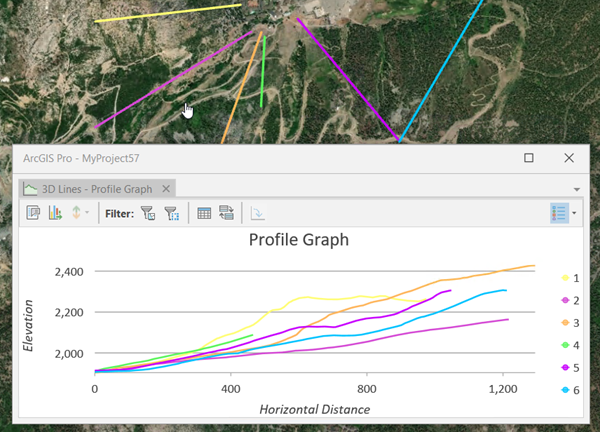This screenshot has height=432, width=600.
Task: Expand the pane options chevron at tab row
Action: [577, 188]
